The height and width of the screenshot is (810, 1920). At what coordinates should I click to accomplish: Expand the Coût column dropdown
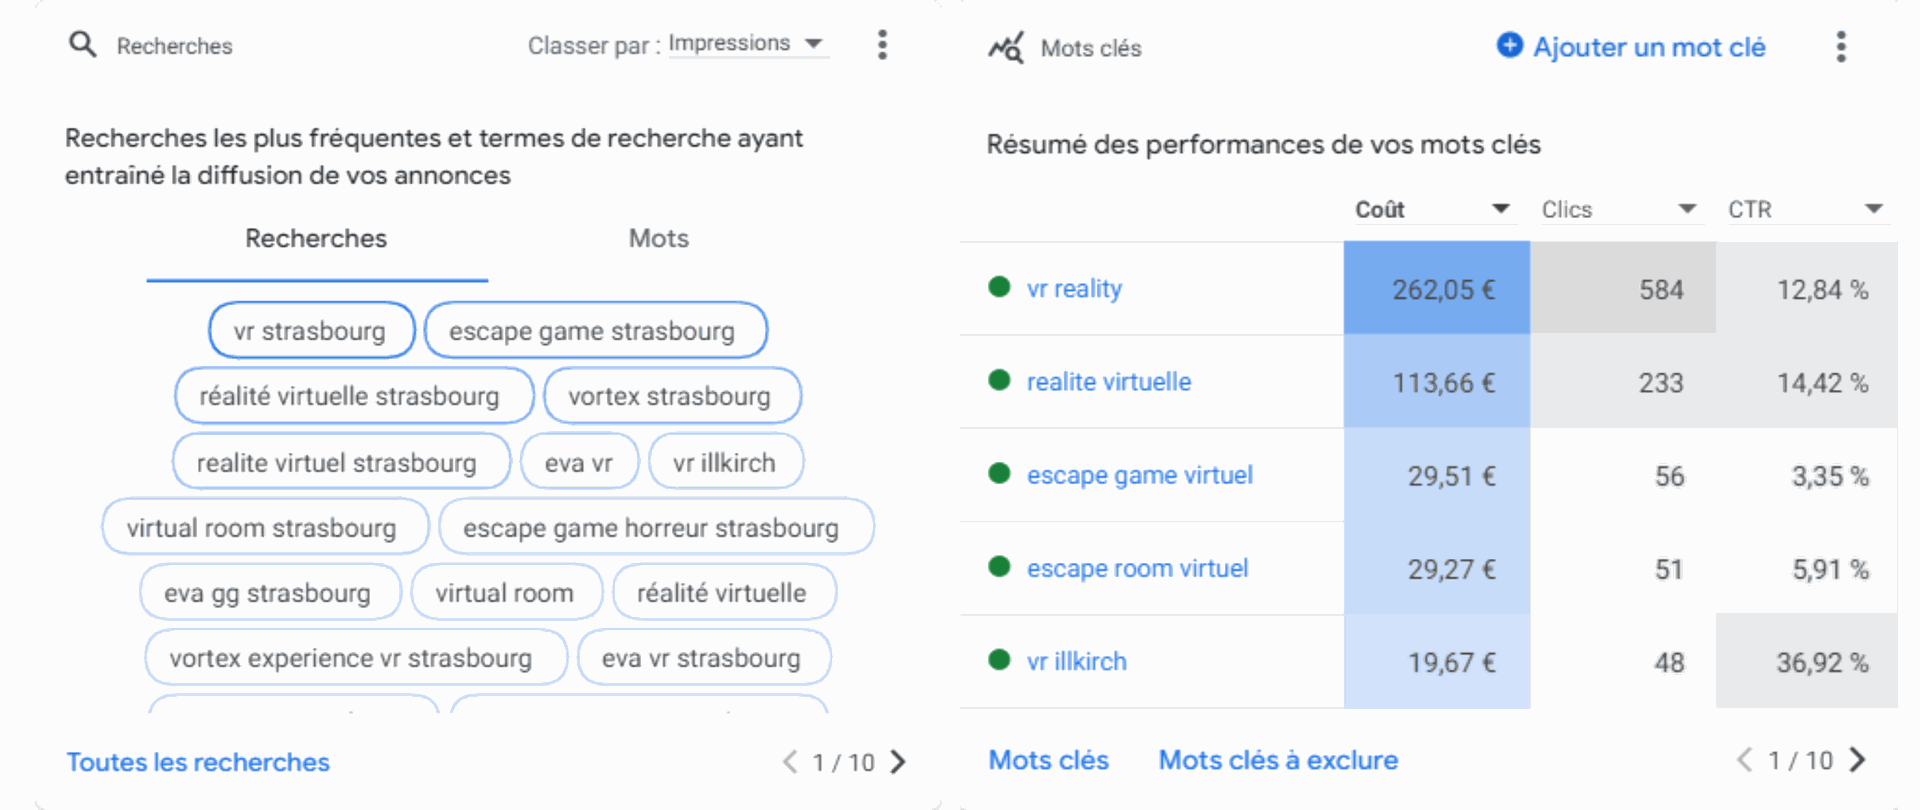pos(1500,209)
